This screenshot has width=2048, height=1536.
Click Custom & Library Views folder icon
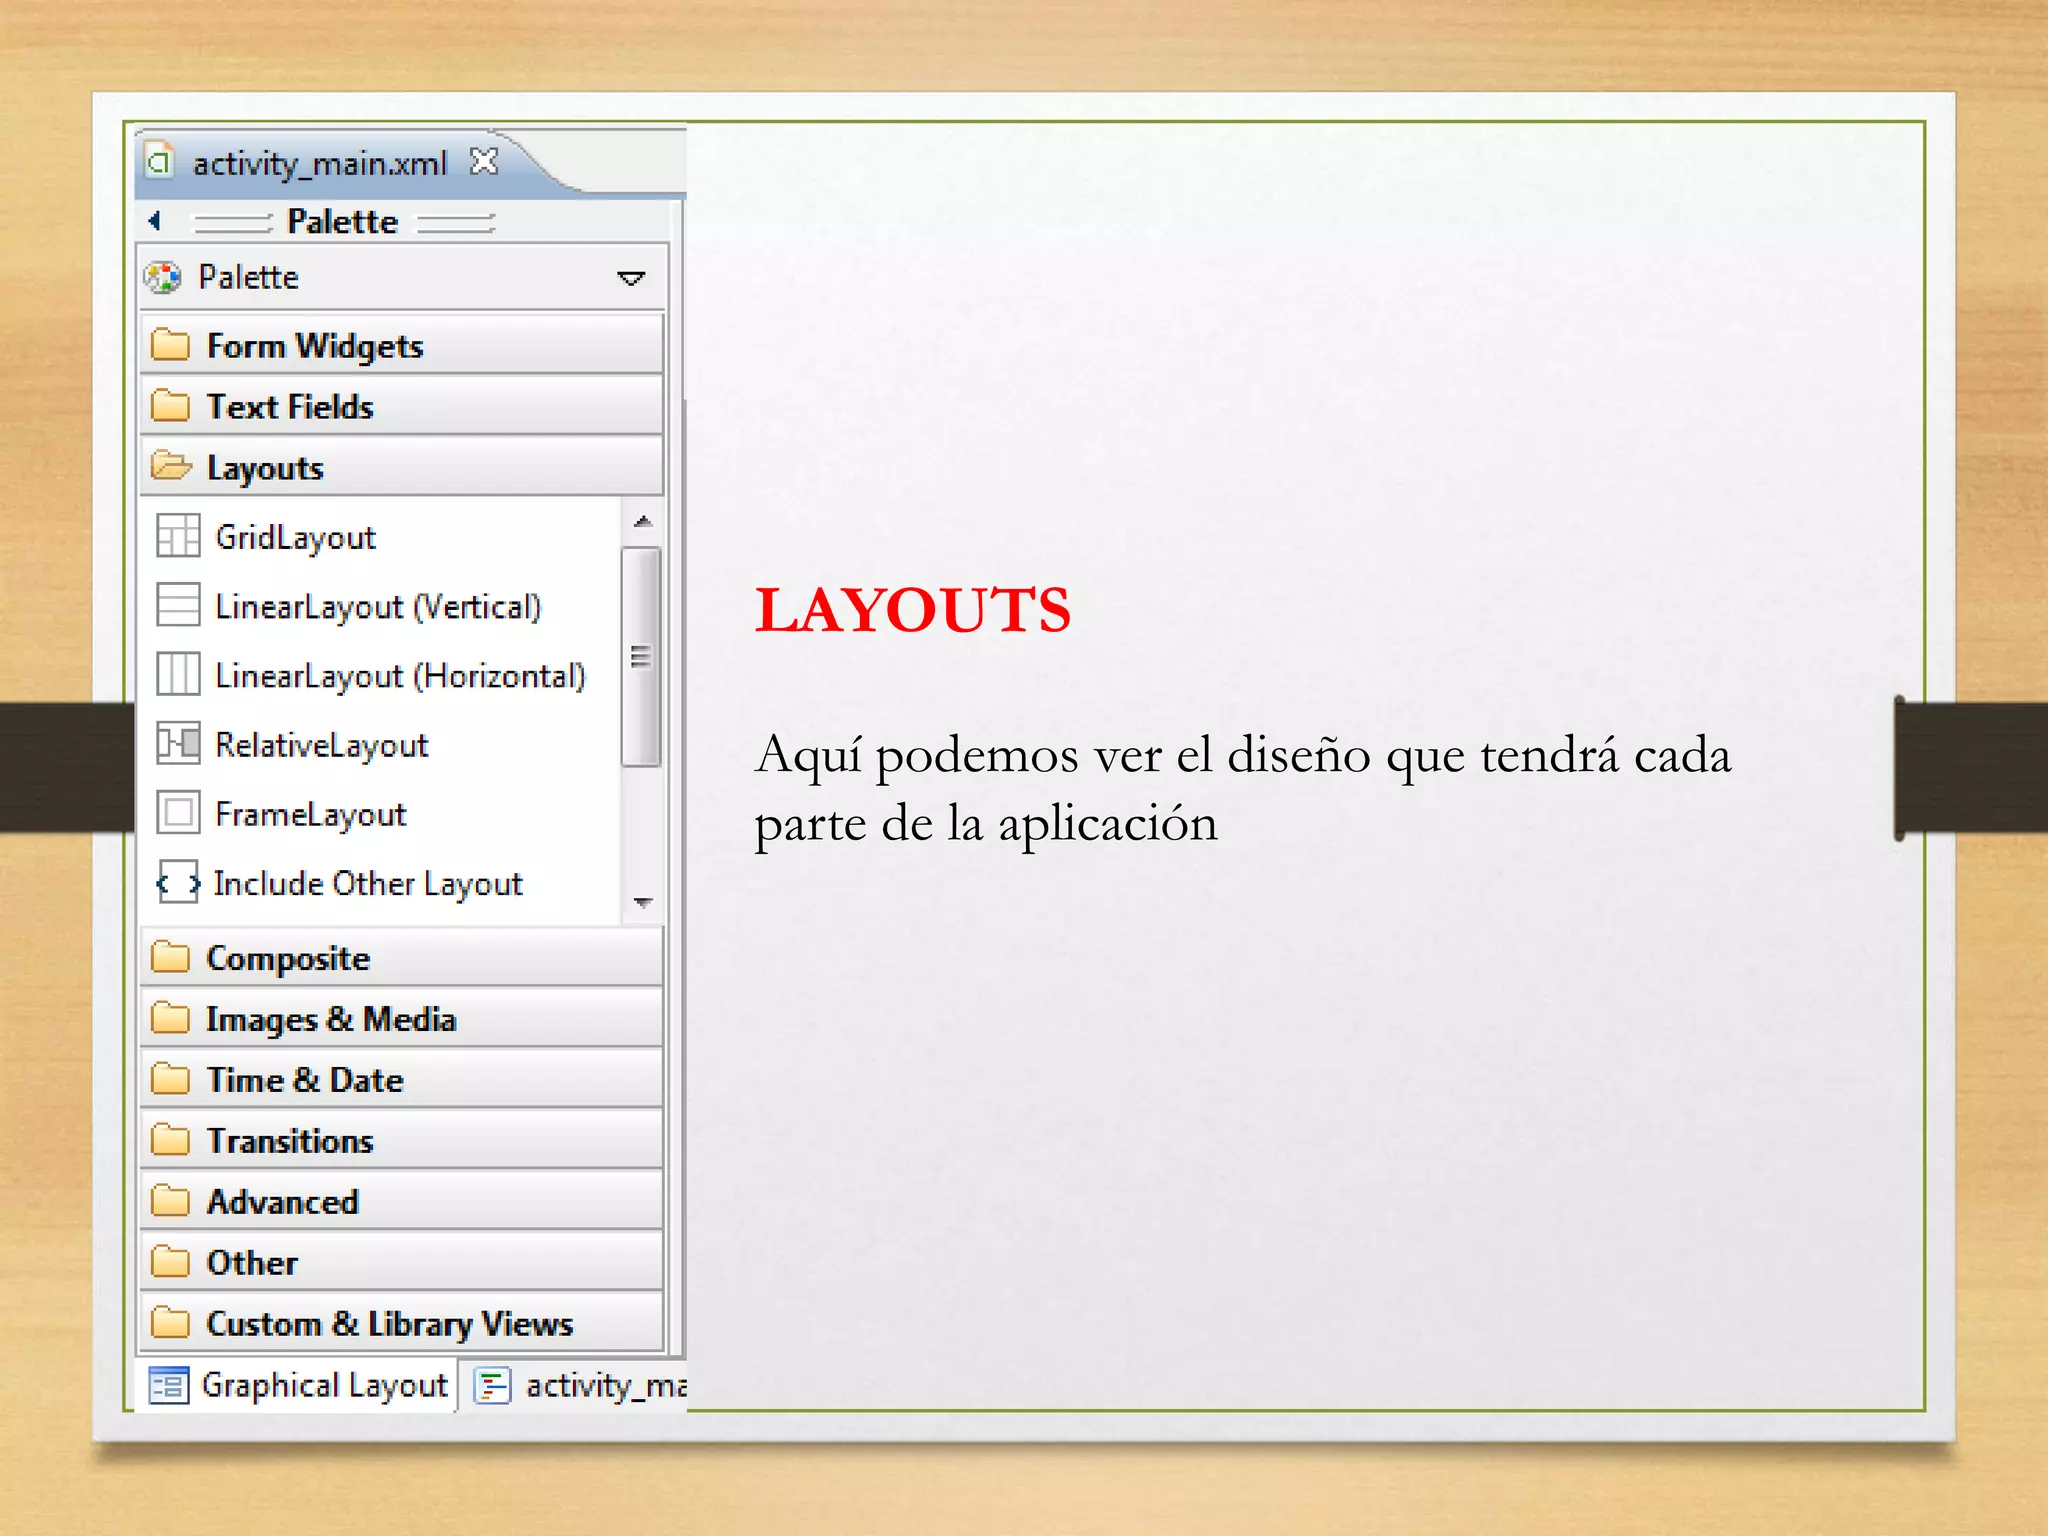pyautogui.click(x=170, y=1323)
